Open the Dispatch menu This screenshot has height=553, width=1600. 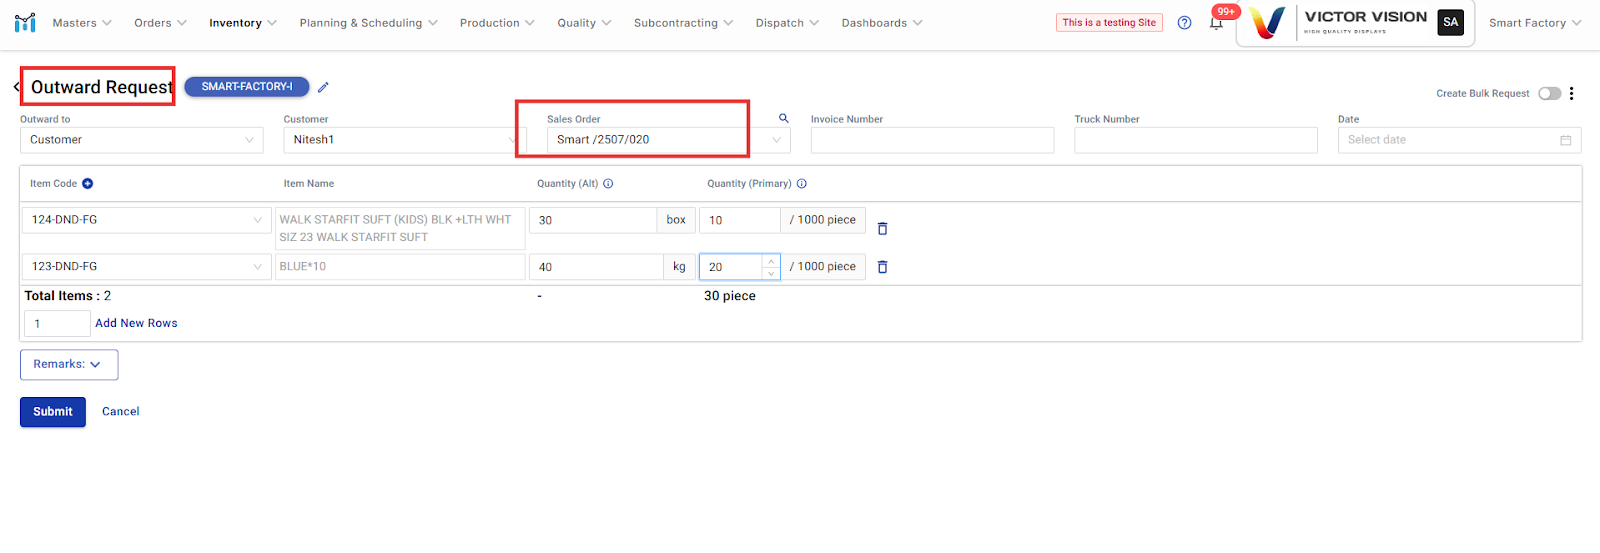(786, 23)
